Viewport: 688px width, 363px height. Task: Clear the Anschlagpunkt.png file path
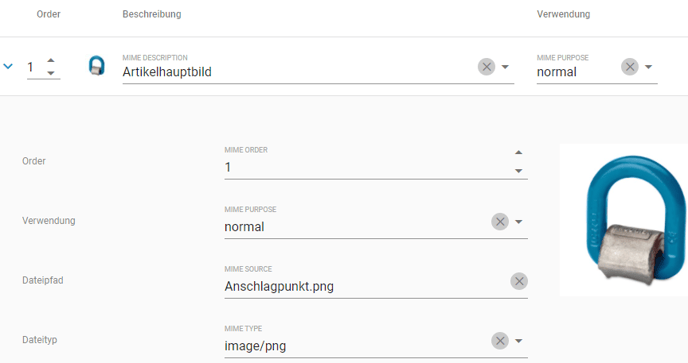[x=519, y=281]
